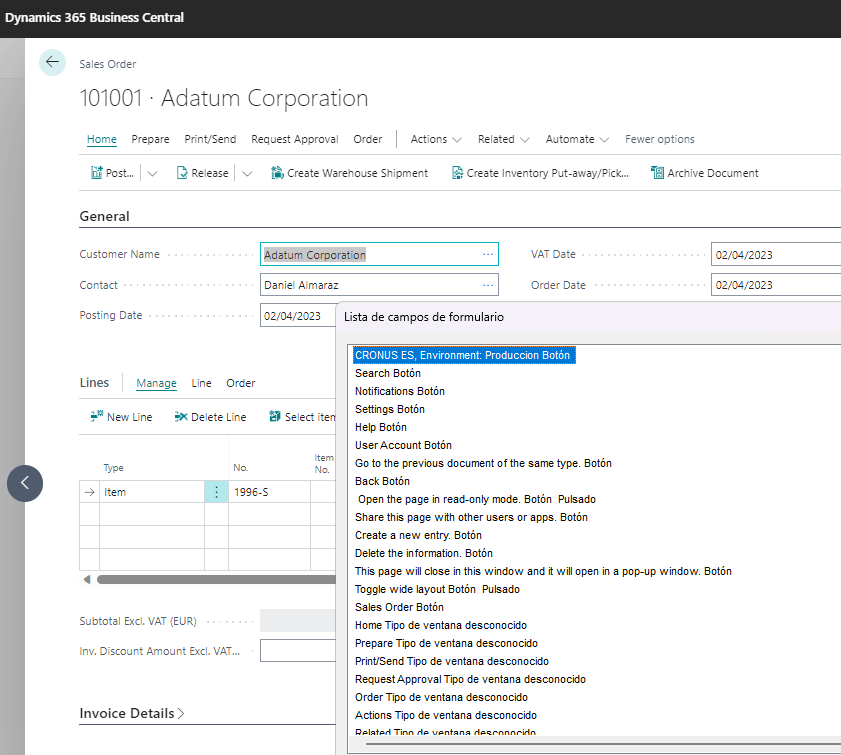This screenshot has width=841, height=755.
Task: Expand the left side panel chevron
Action: click(25, 484)
